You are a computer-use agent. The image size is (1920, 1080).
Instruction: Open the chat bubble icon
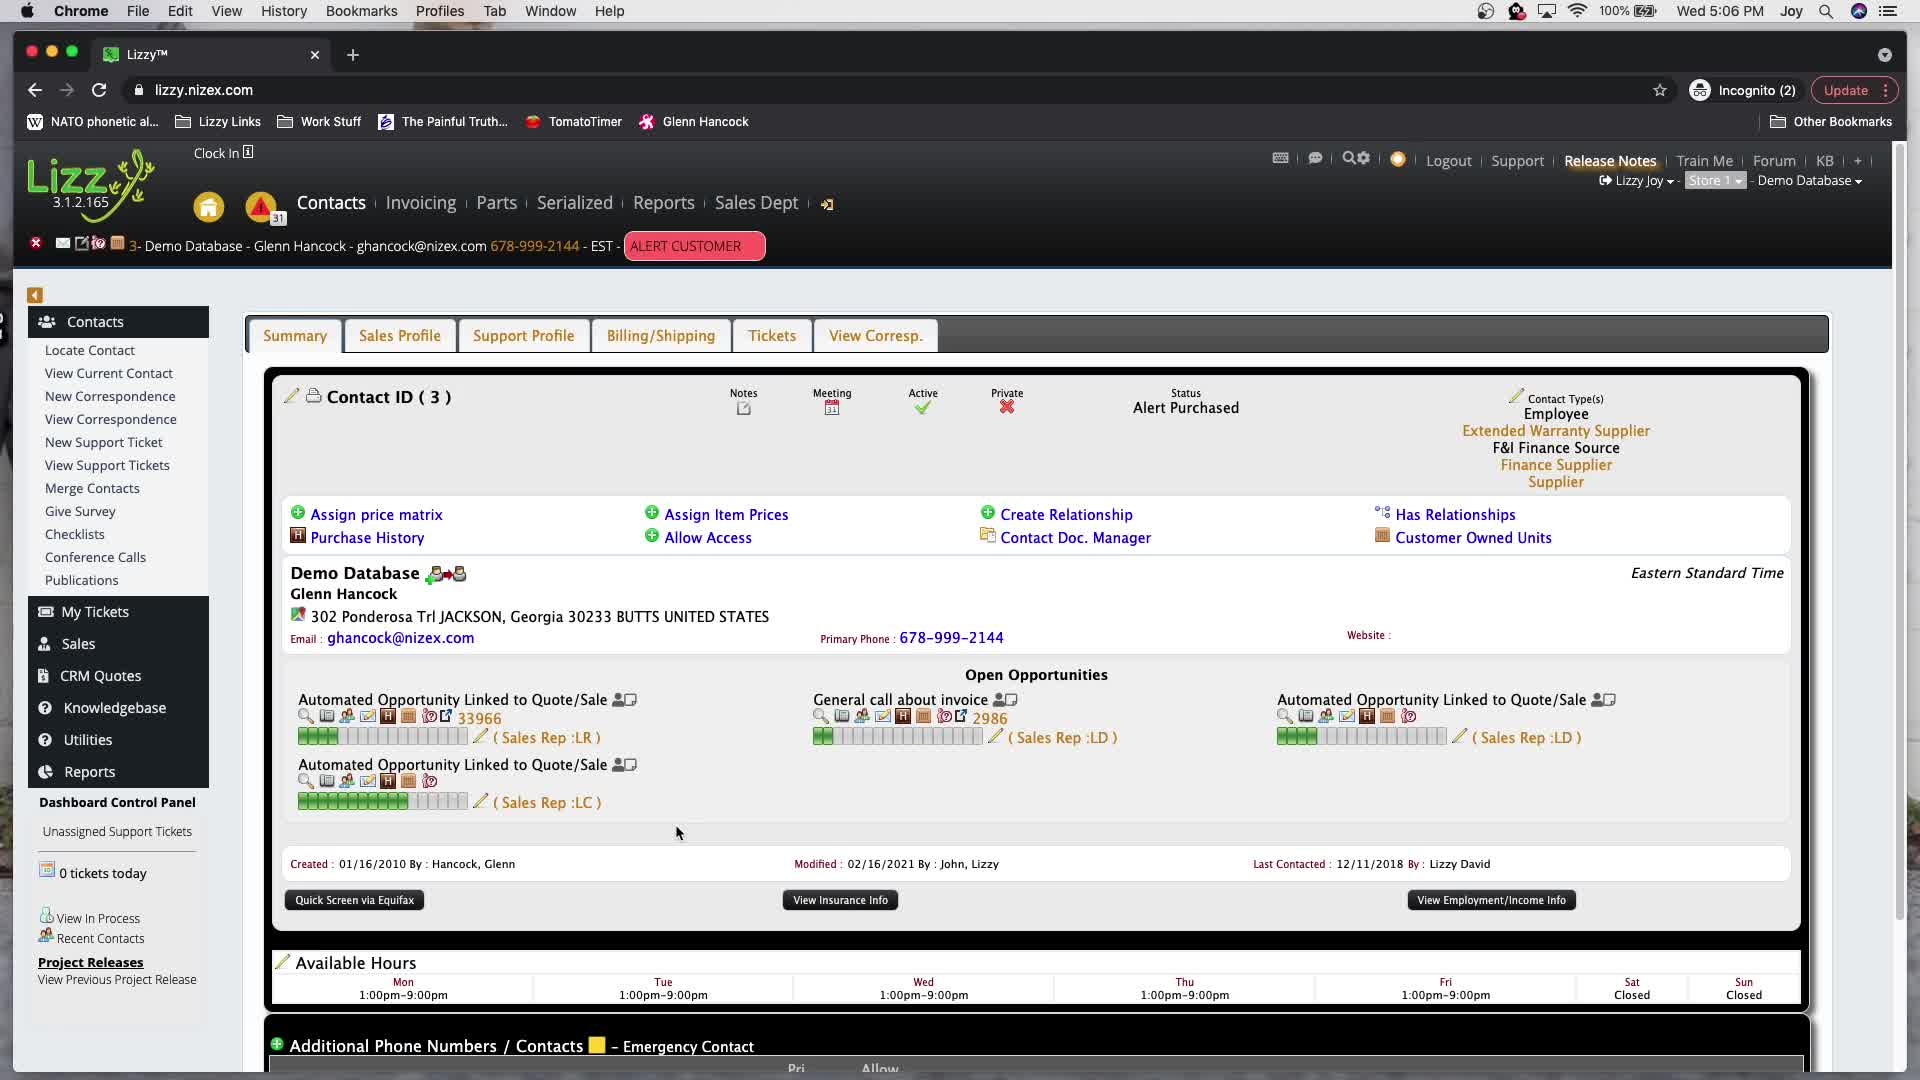[x=1315, y=158]
